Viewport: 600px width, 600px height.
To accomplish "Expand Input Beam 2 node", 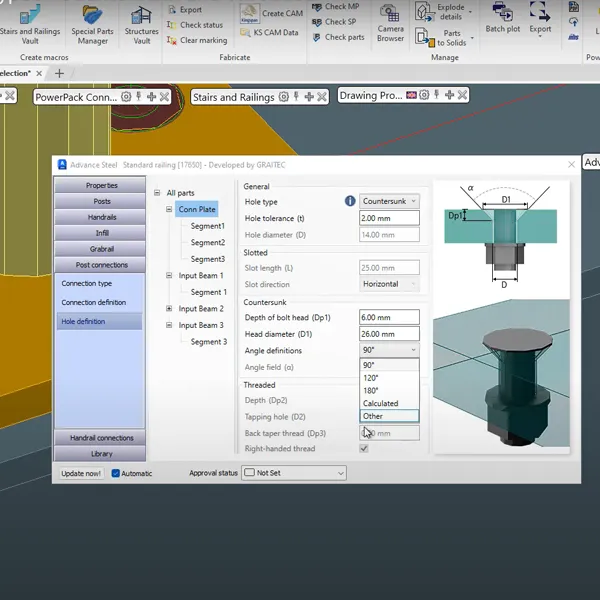I will click(x=169, y=308).
